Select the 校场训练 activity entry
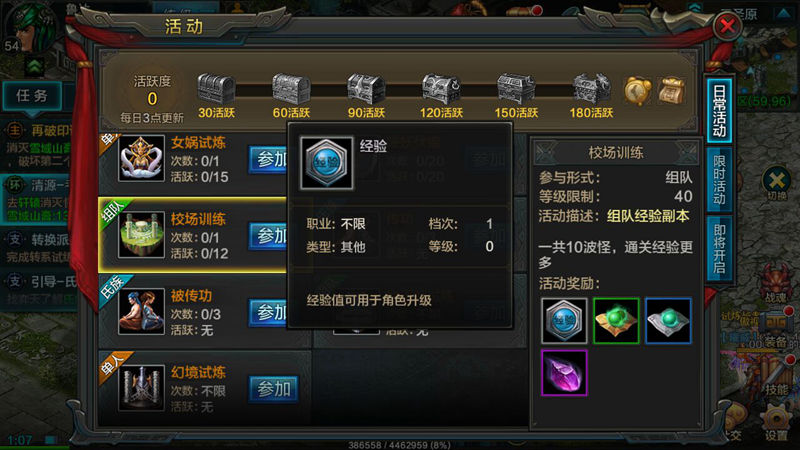This screenshot has width=800, height=450. click(x=193, y=235)
